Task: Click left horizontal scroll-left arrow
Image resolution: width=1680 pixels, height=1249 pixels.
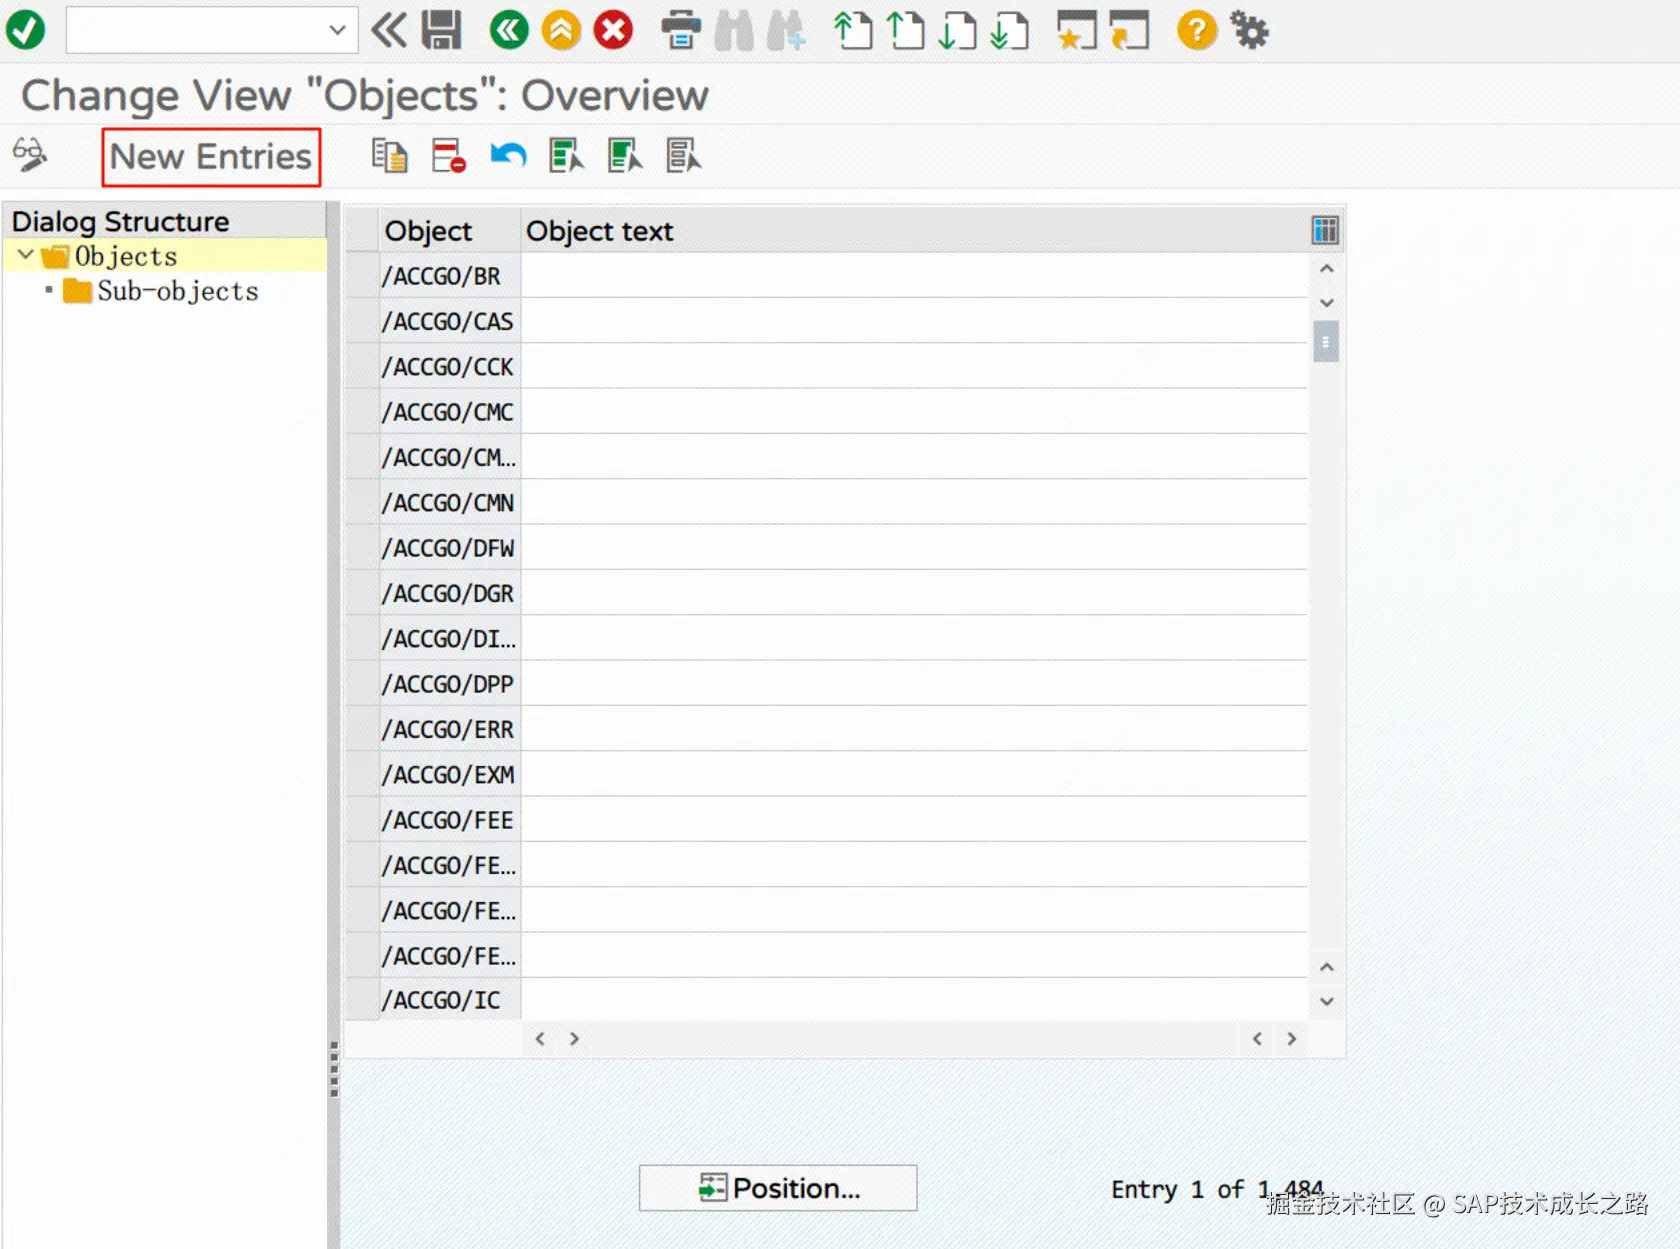Action: coord(540,1039)
